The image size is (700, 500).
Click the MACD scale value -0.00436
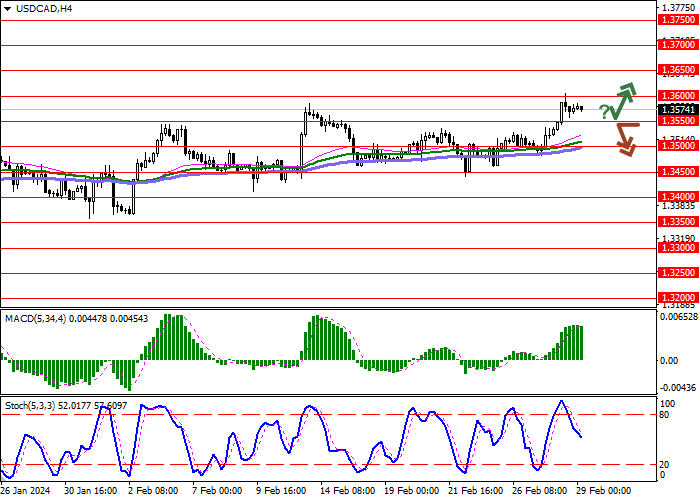pos(678,388)
